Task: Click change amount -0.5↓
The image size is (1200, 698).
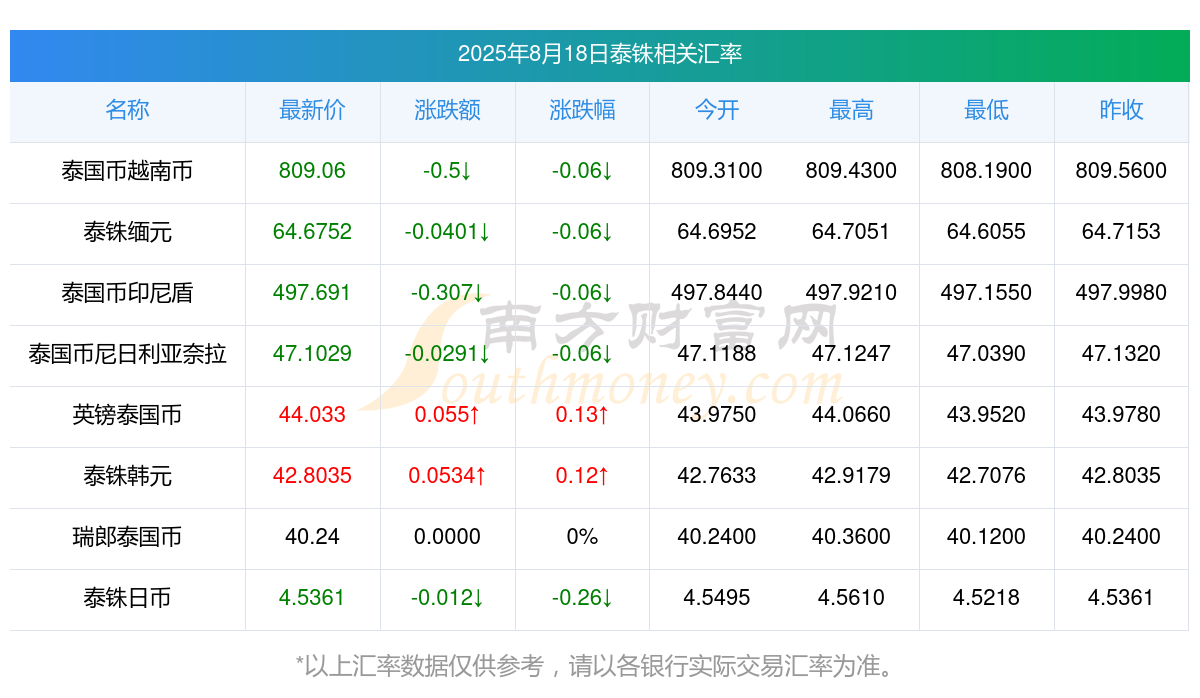Action: pyautogui.click(x=447, y=171)
